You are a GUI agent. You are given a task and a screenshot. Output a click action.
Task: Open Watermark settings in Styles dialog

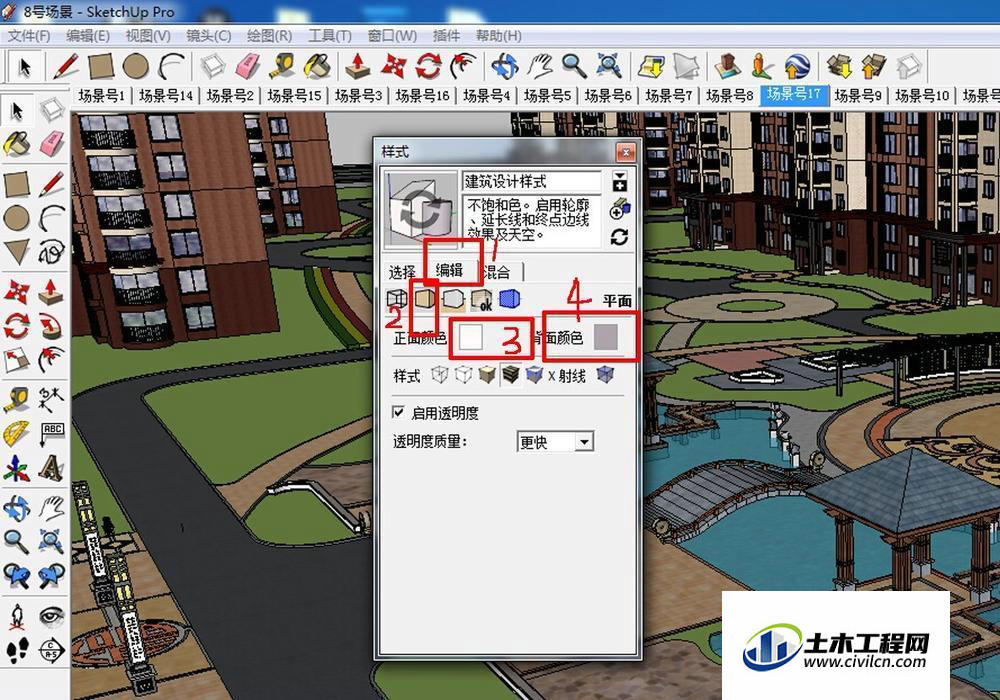[x=481, y=299]
